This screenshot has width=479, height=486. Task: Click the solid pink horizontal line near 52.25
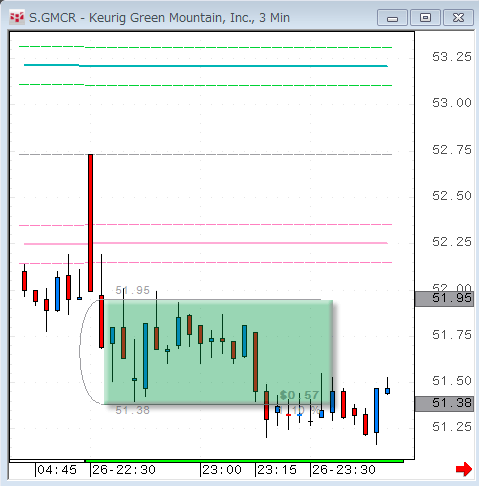pos(206,243)
